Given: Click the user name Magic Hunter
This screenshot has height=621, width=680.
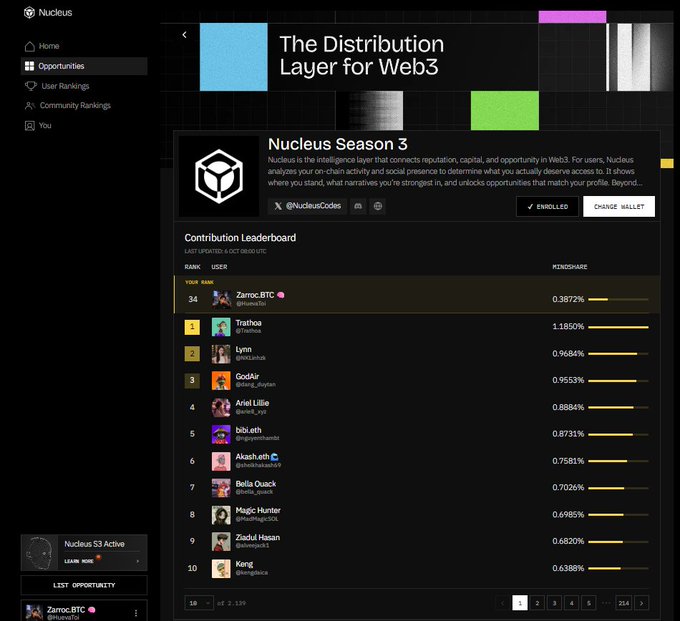Looking at the screenshot, I should coord(258,510).
